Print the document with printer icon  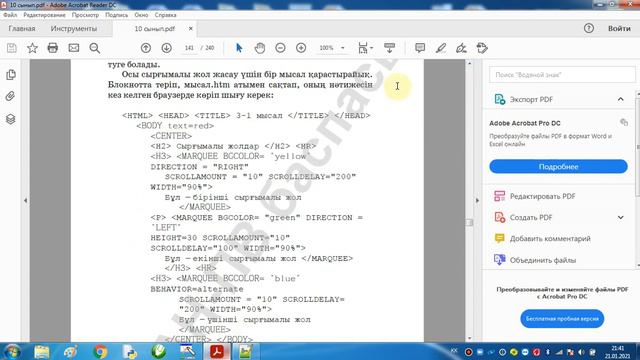point(53,48)
